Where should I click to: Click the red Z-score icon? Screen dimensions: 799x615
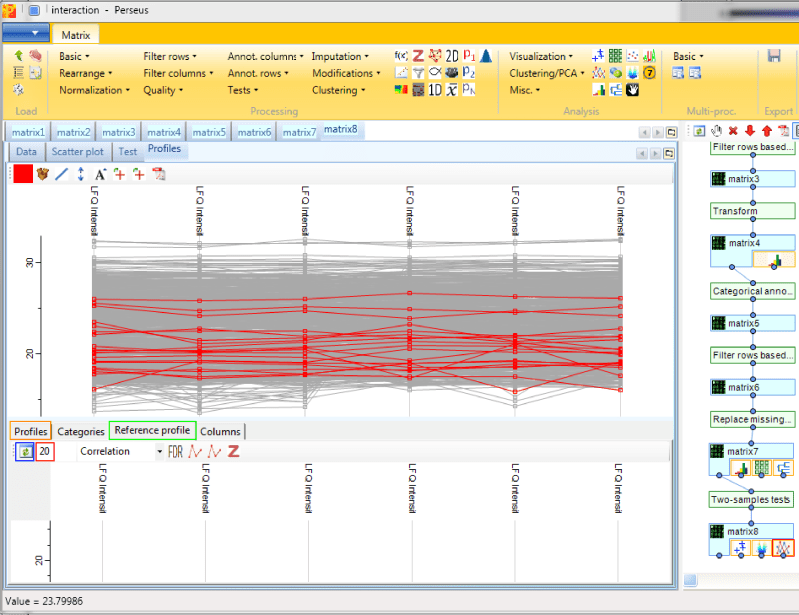[418, 56]
